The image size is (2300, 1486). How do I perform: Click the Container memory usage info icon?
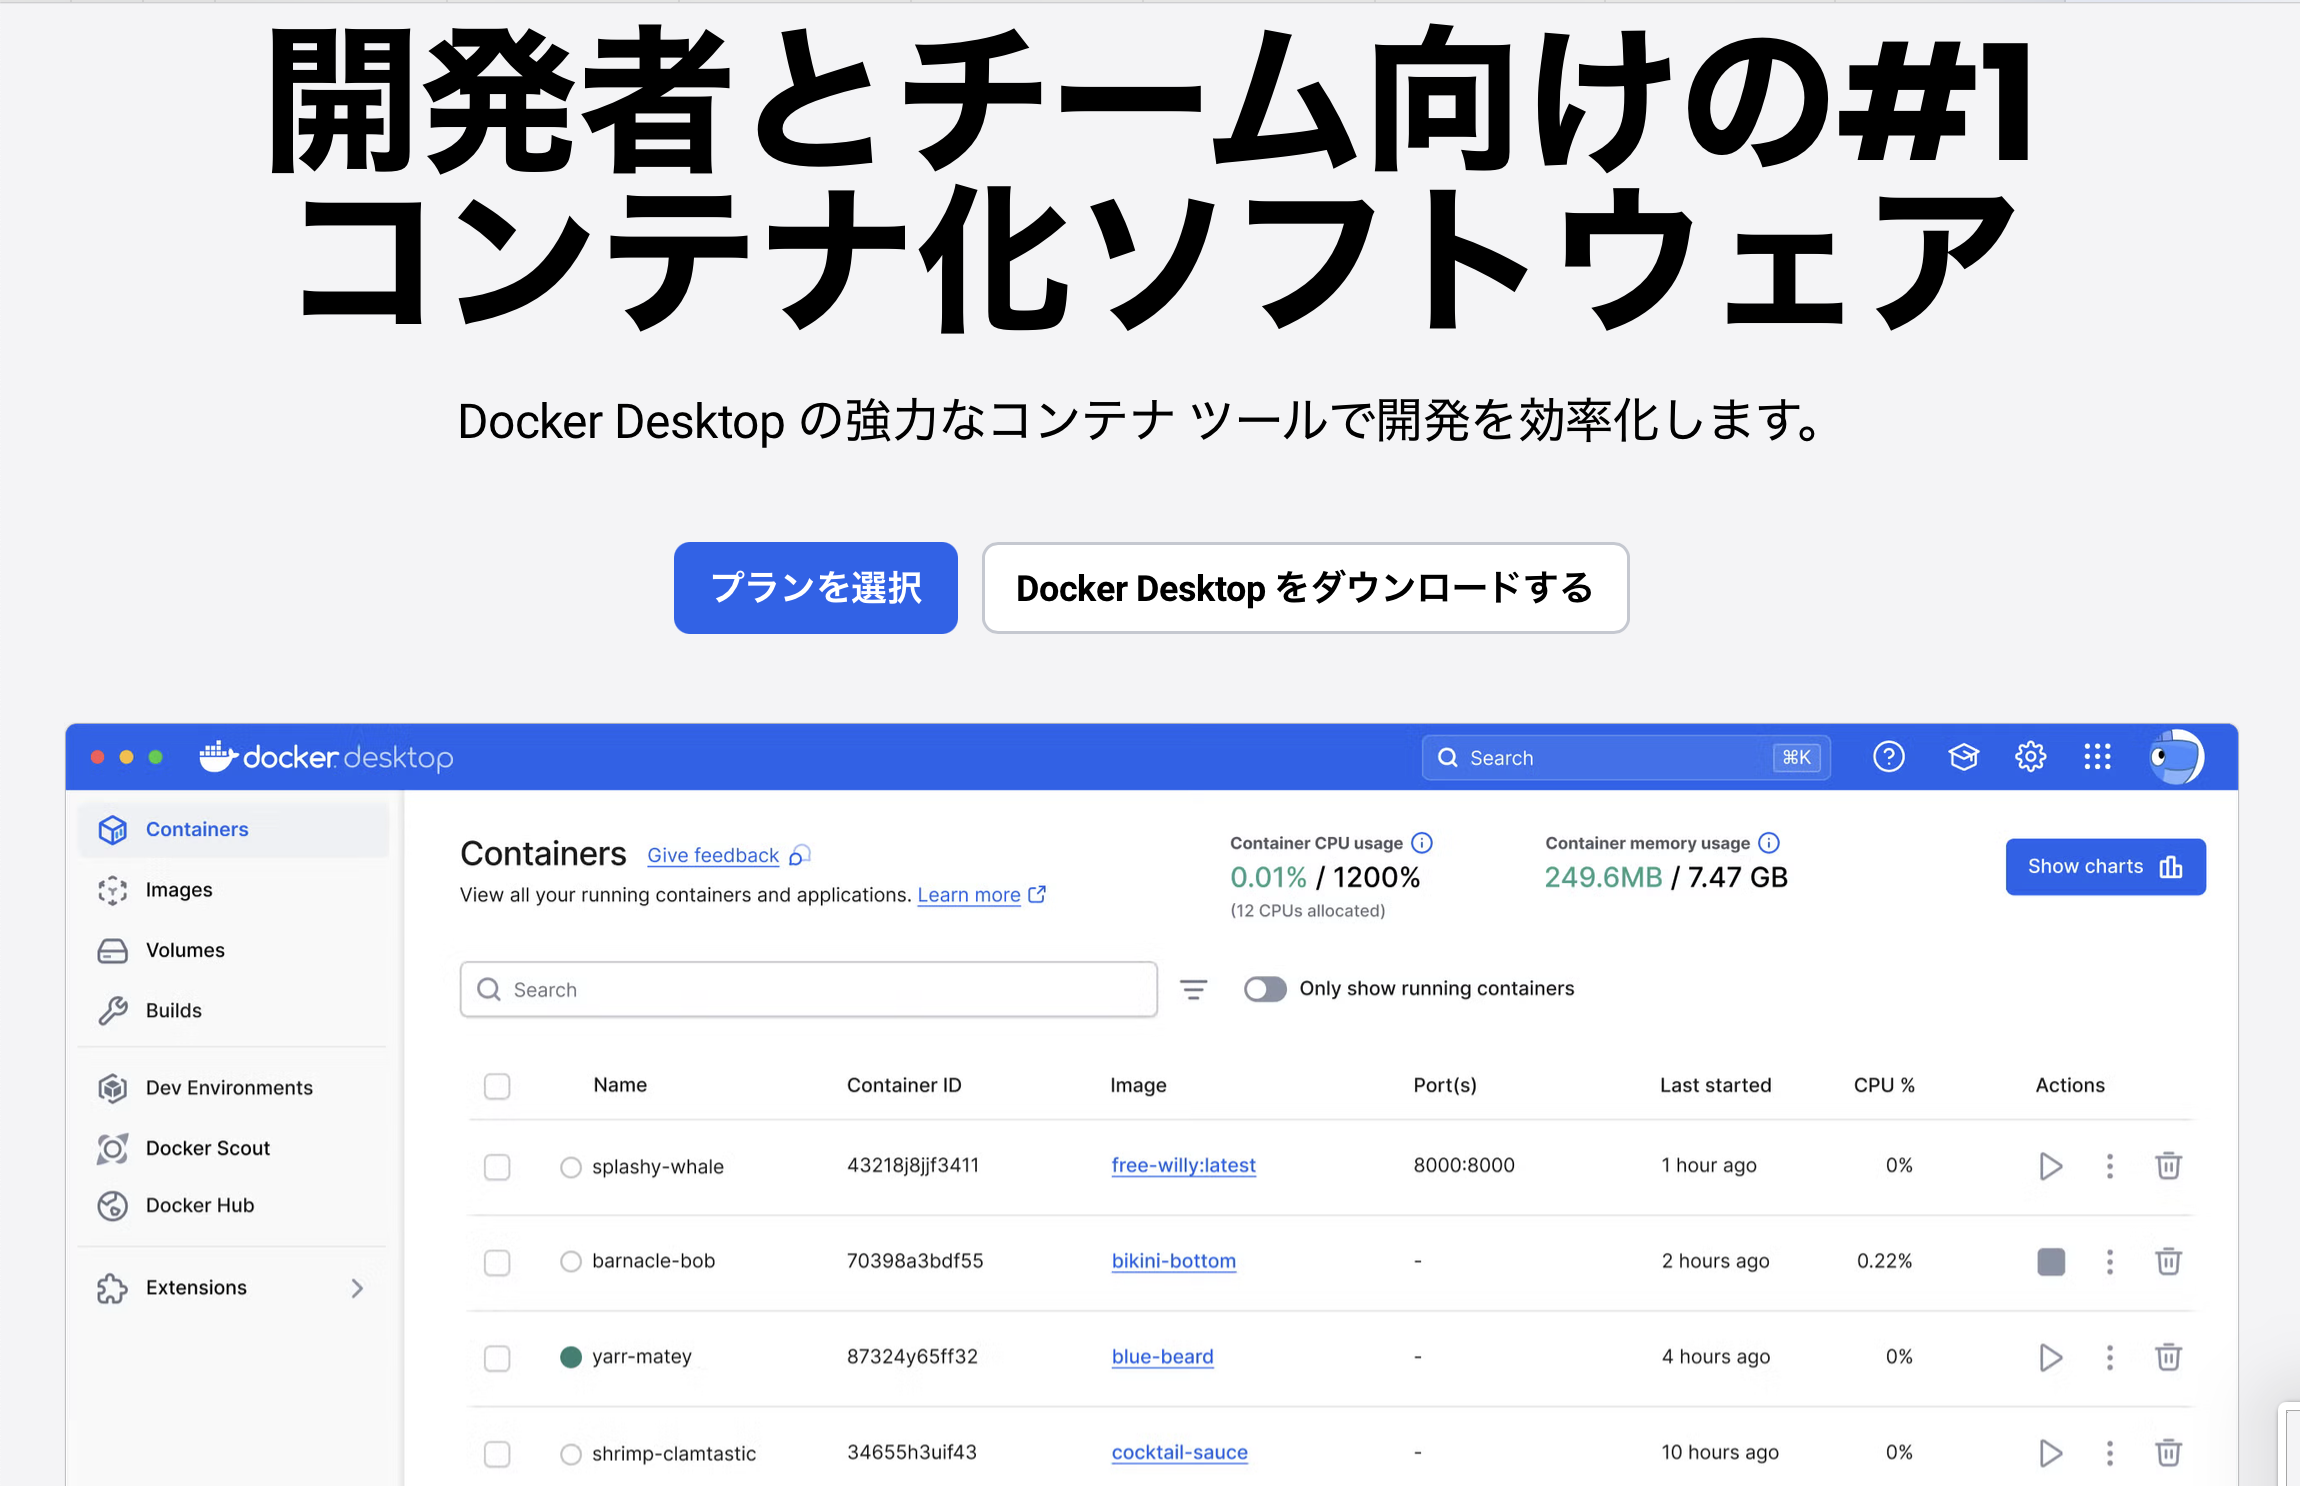click(x=1769, y=843)
